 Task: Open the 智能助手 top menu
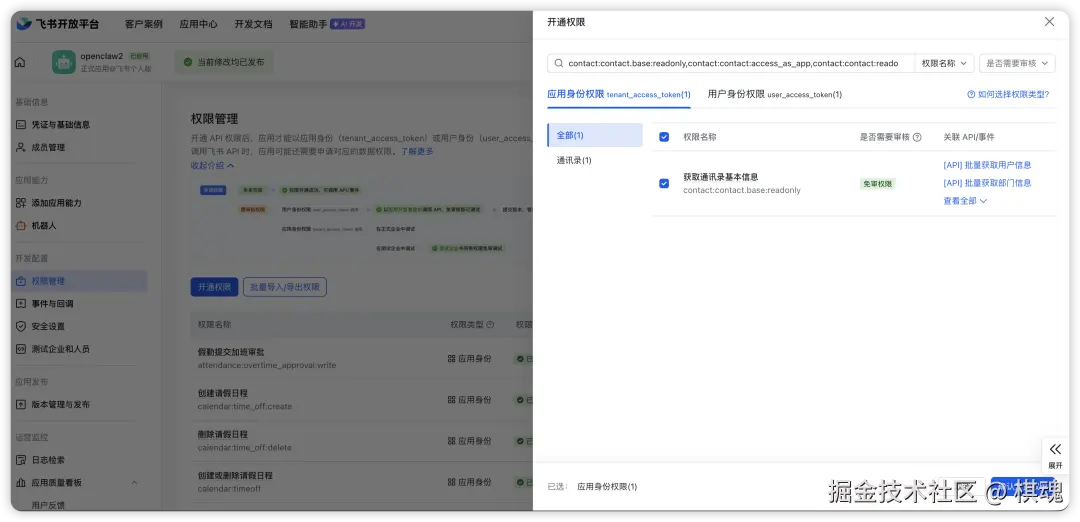pos(308,24)
